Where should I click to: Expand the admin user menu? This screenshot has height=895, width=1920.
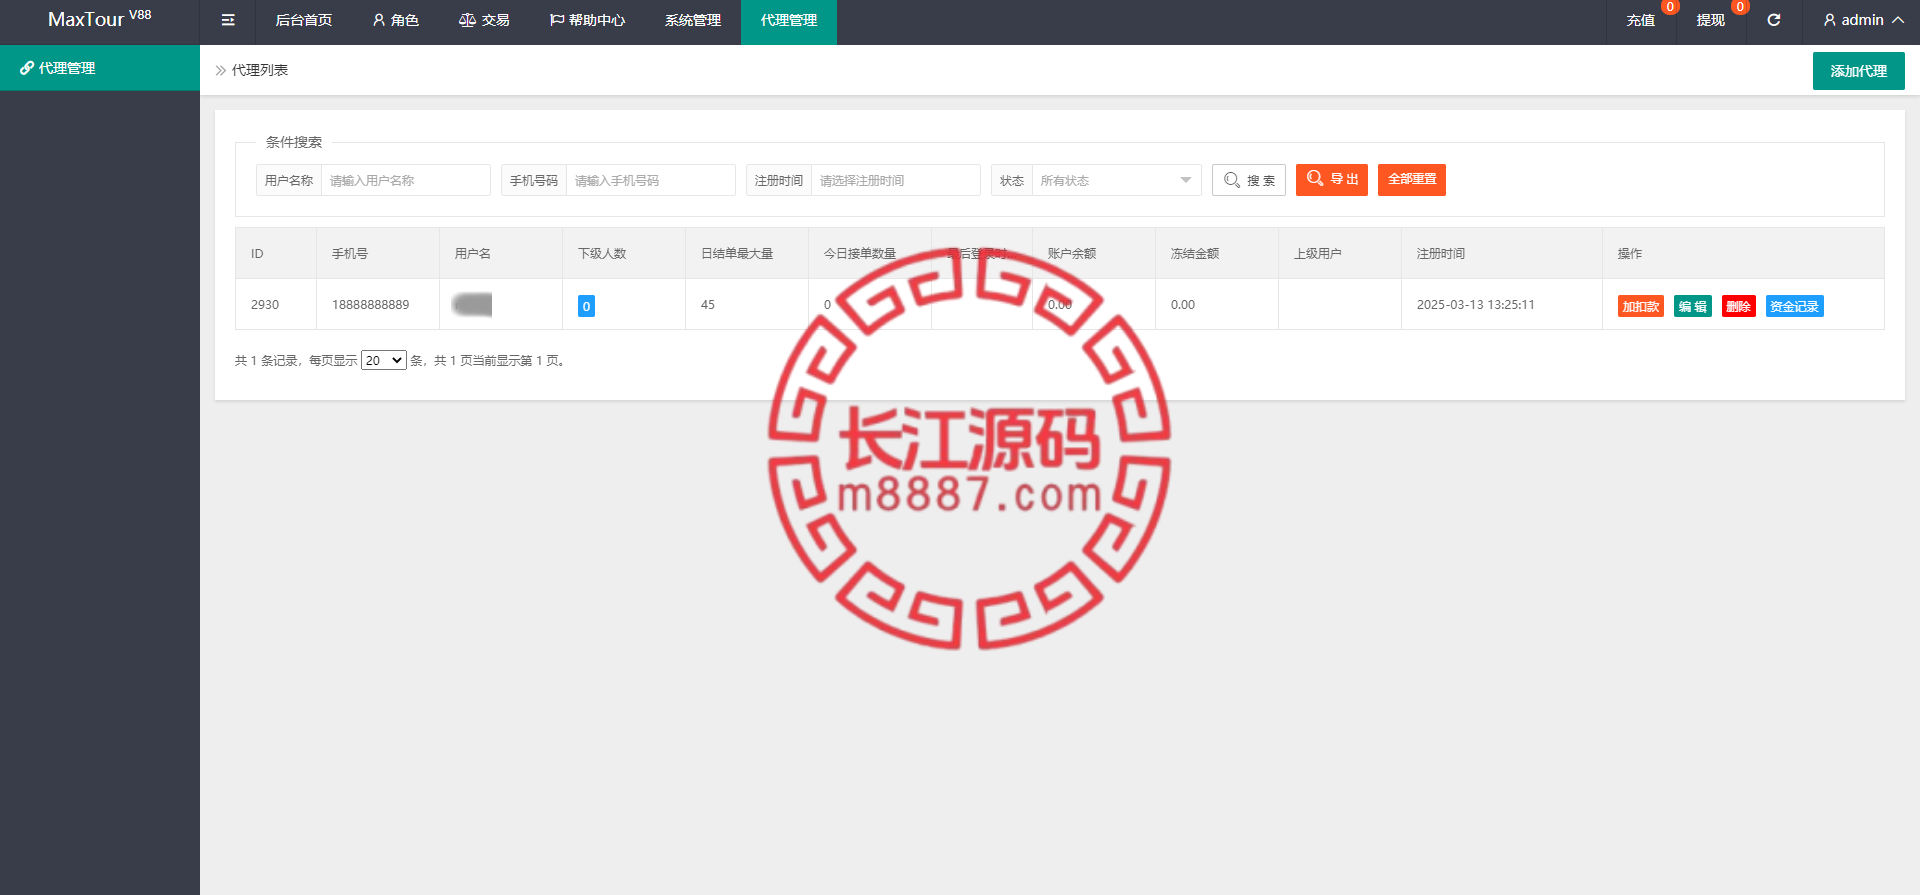click(1863, 20)
